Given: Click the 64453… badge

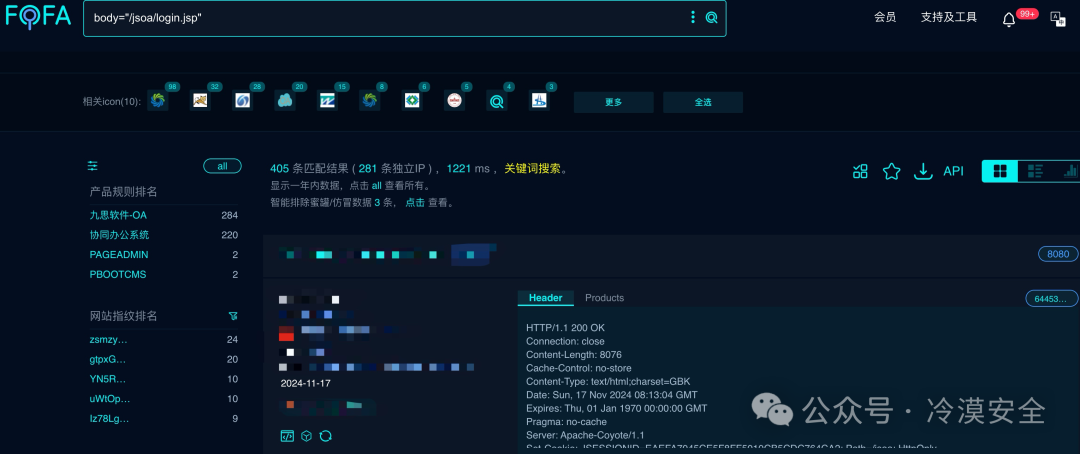Looking at the screenshot, I should pyautogui.click(x=1052, y=298).
